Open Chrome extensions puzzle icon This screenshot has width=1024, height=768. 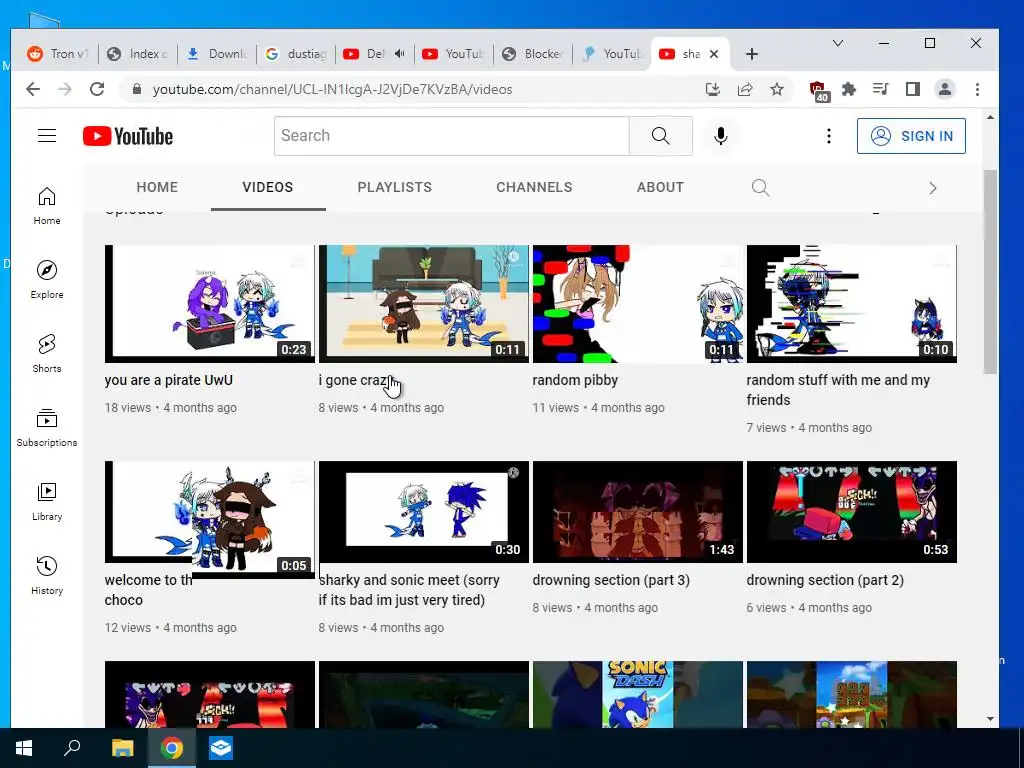coord(848,89)
